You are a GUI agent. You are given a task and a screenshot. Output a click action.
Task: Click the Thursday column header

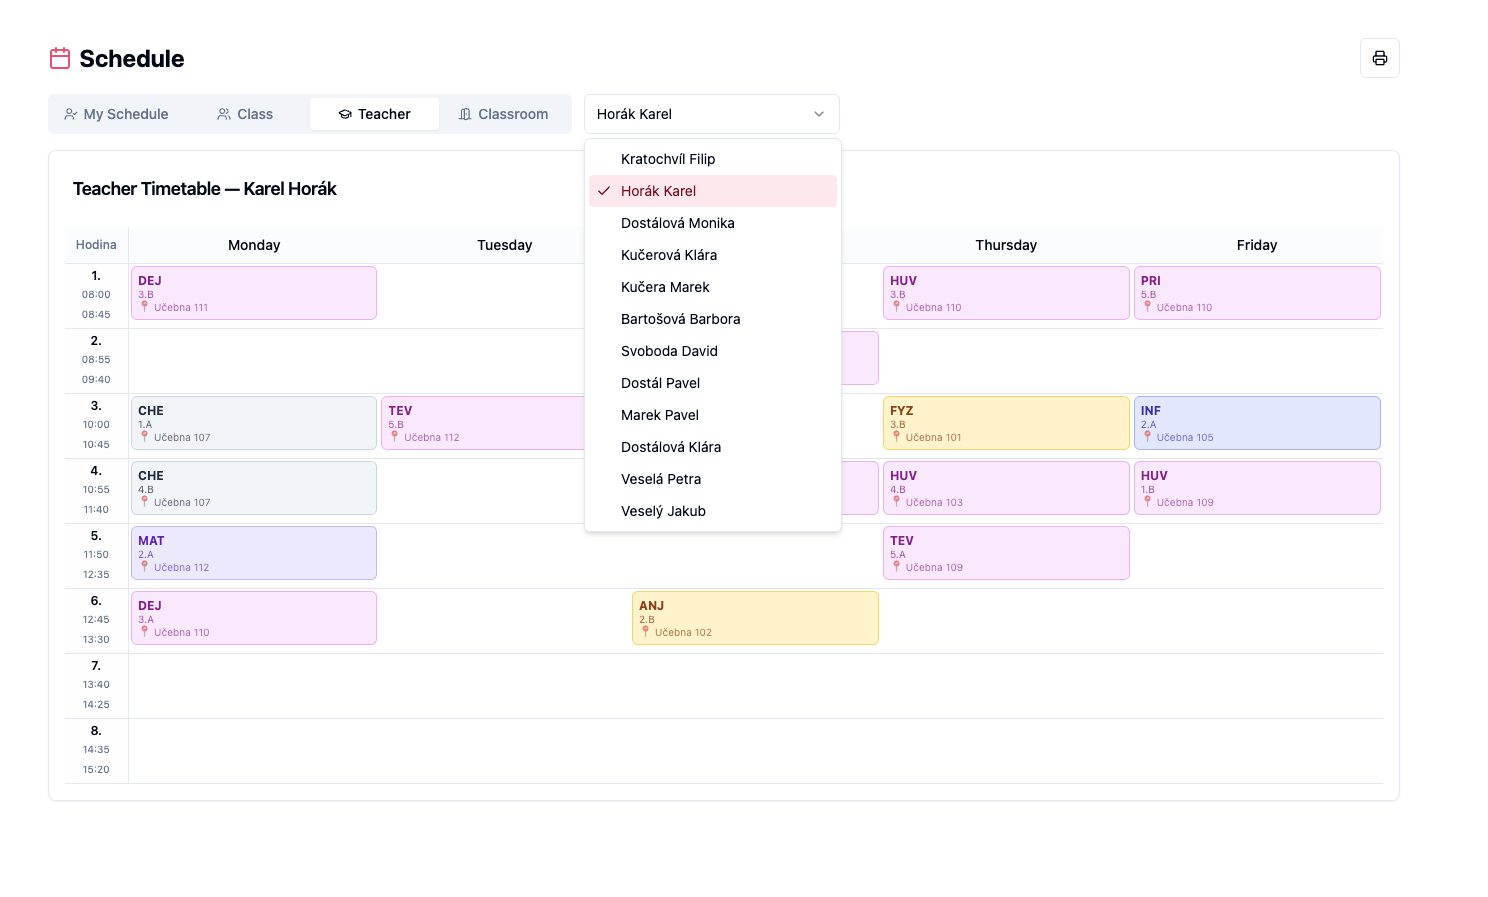tap(1006, 245)
